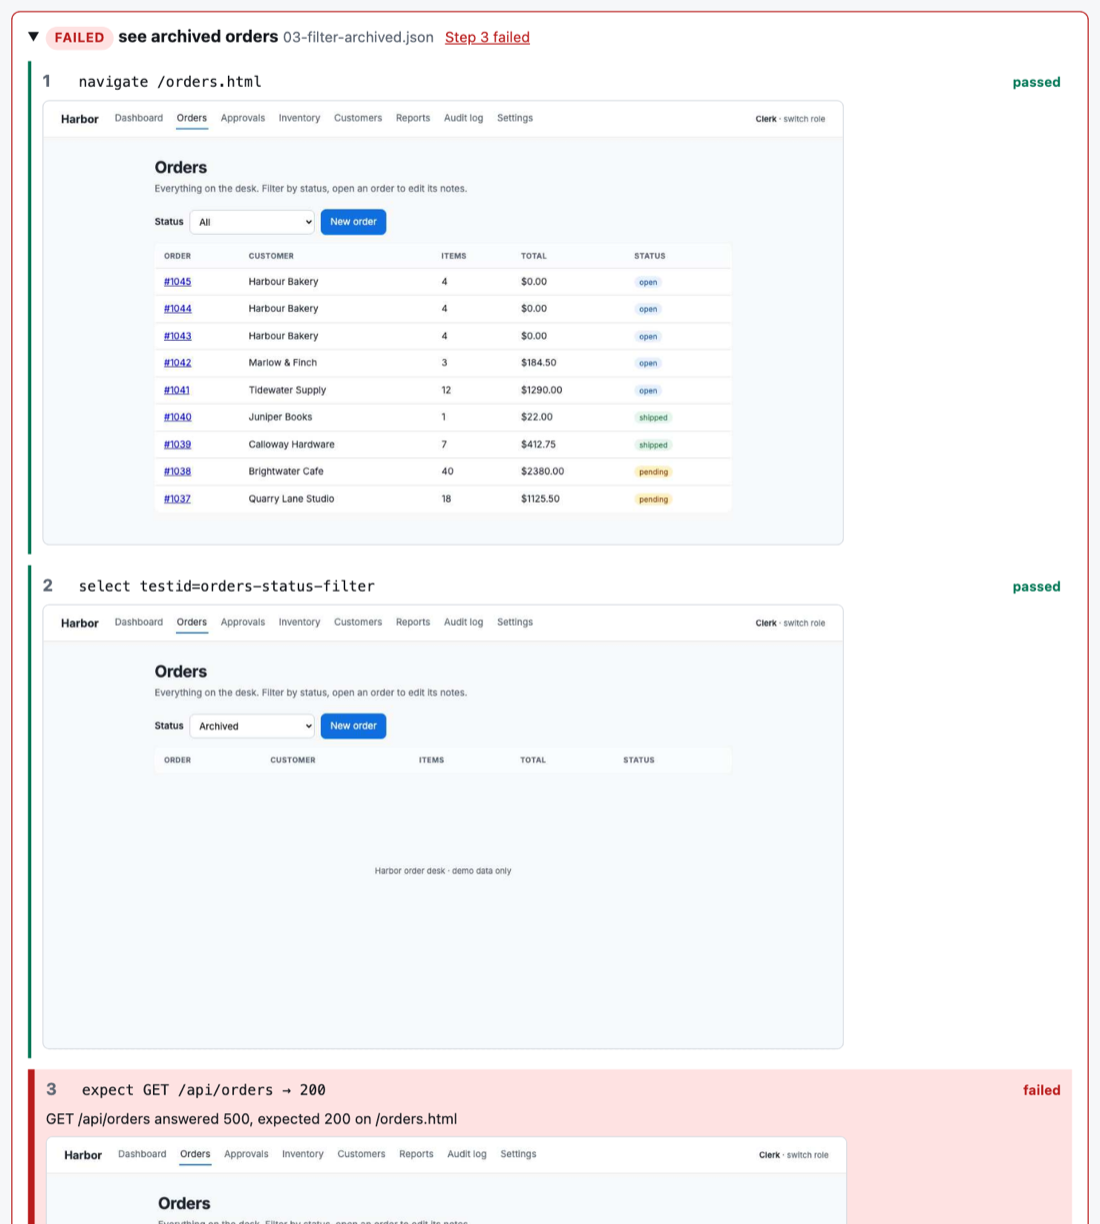The width and height of the screenshot is (1100, 1224).
Task: Click Harbor logo in step 1 screenshot
Action: click(x=80, y=119)
